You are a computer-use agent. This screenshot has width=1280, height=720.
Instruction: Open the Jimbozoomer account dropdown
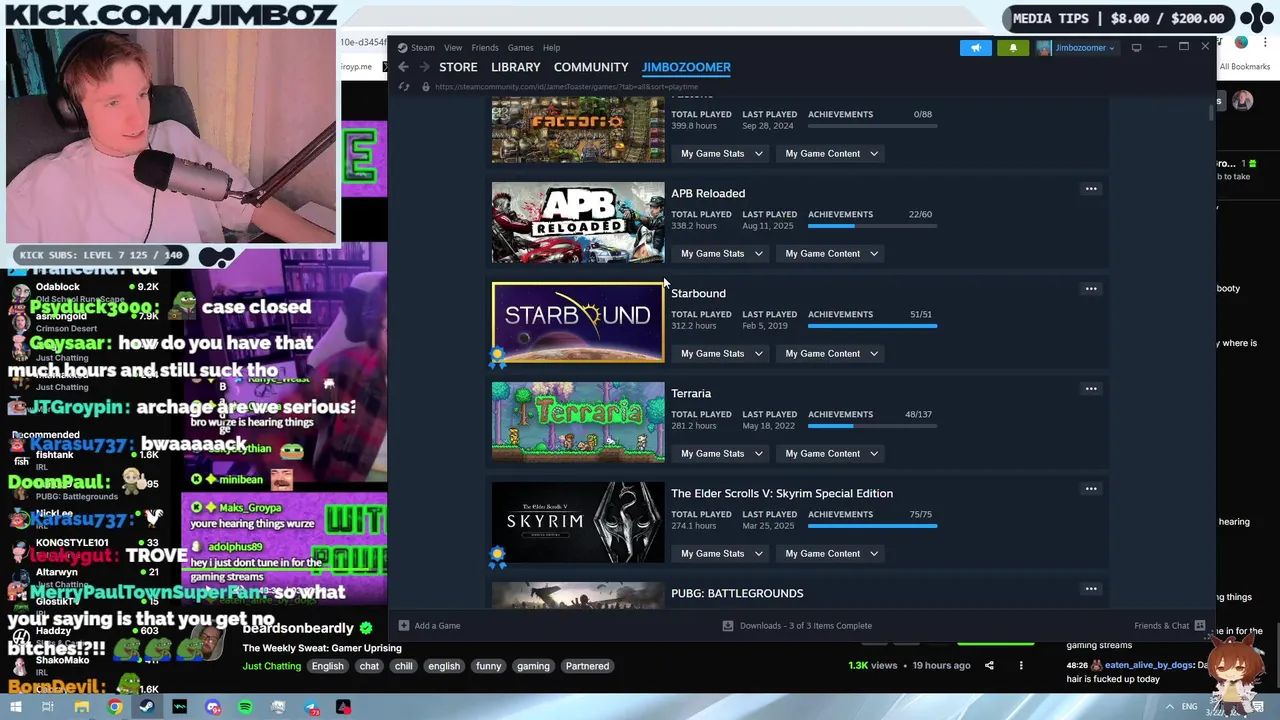1084,47
